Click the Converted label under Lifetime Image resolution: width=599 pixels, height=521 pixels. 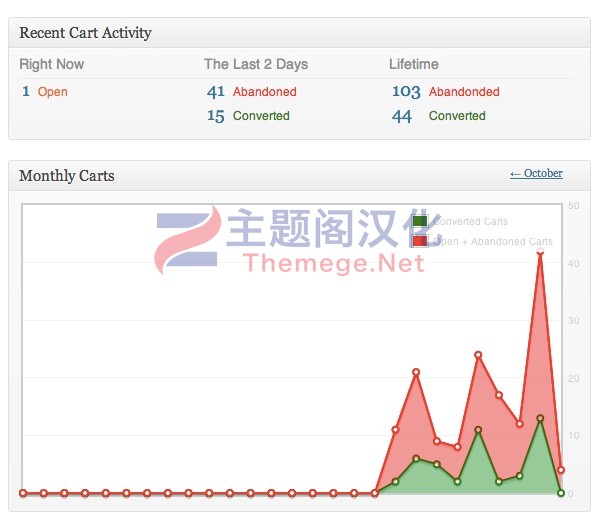point(457,116)
